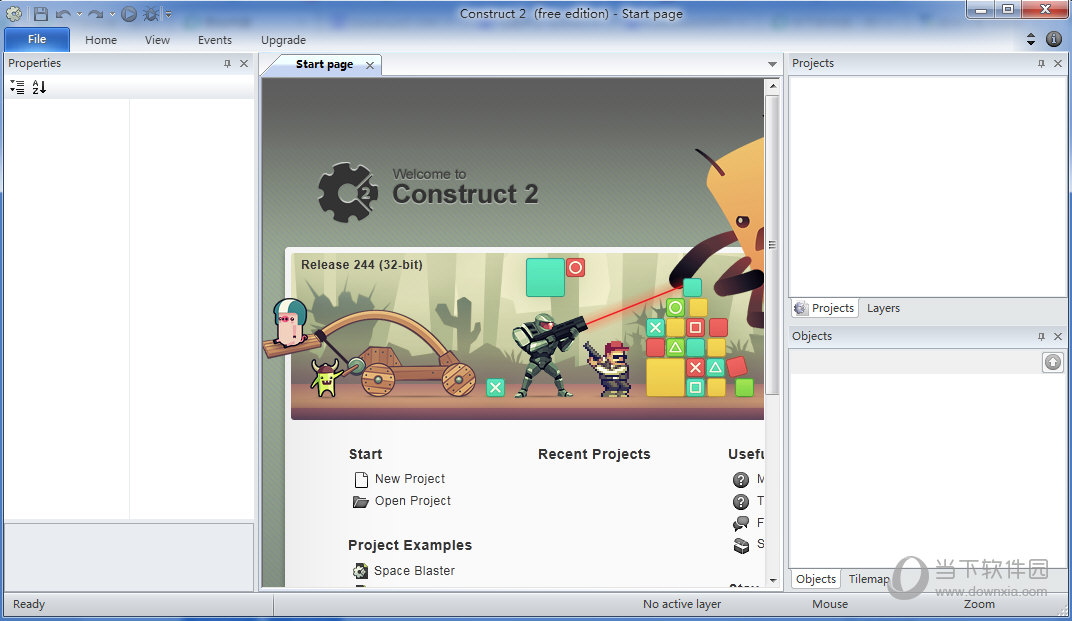Image resolution: width=1072 pixels, height=621 pixels.
Task: Click the start page vertical scrollbar thumb
Action: pos(773,245)
